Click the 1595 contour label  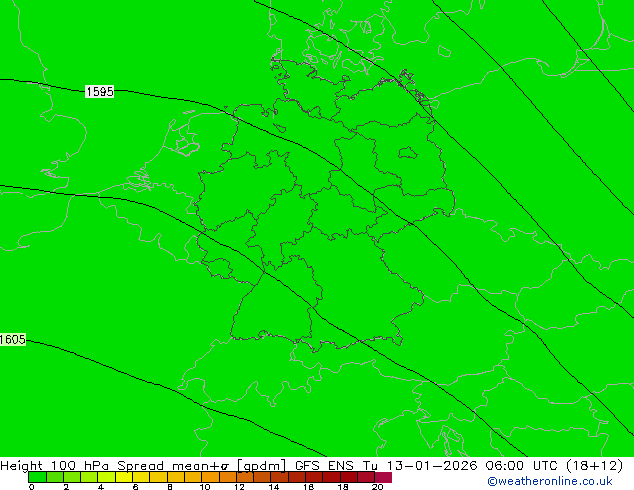(x=99, y=91)
